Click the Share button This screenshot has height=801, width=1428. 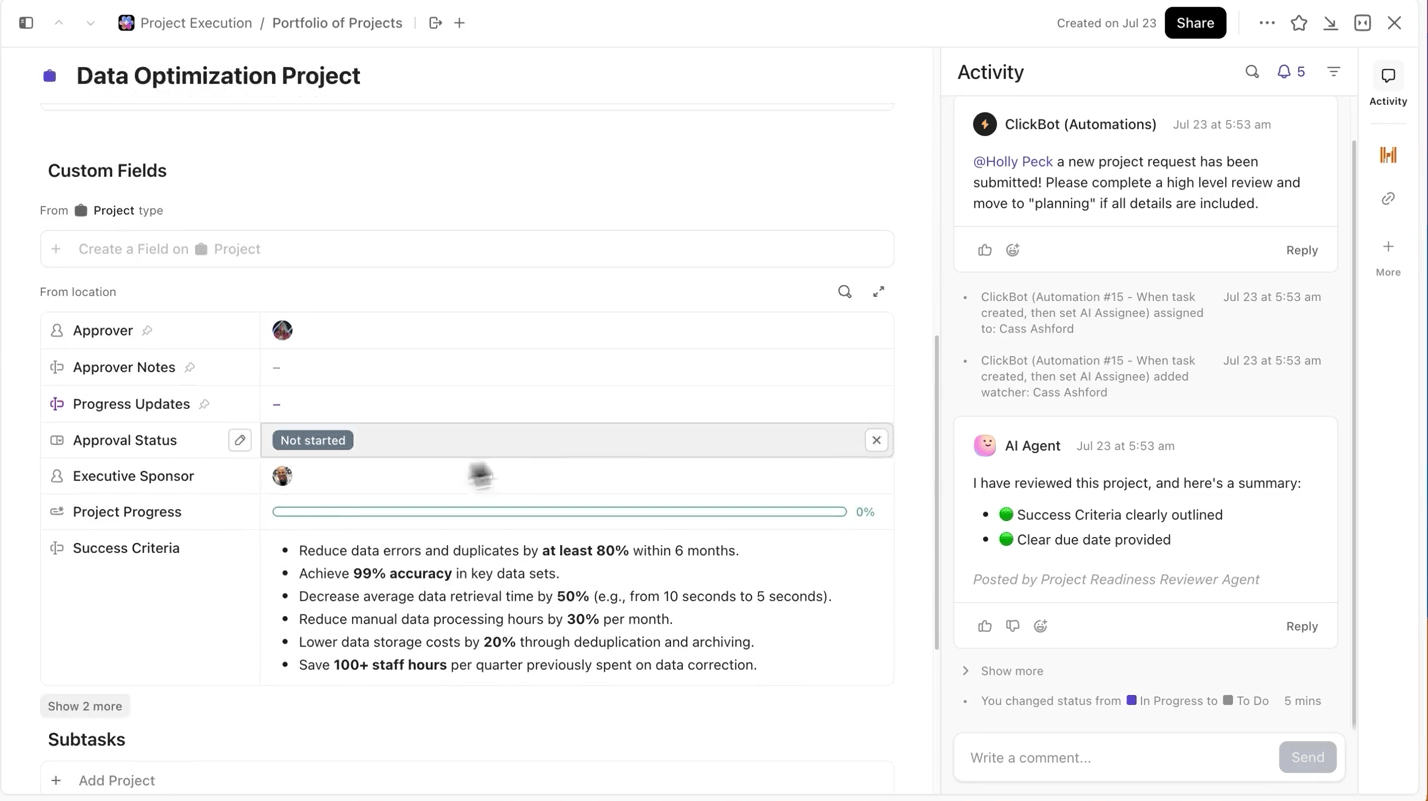tap(1195, 23)
